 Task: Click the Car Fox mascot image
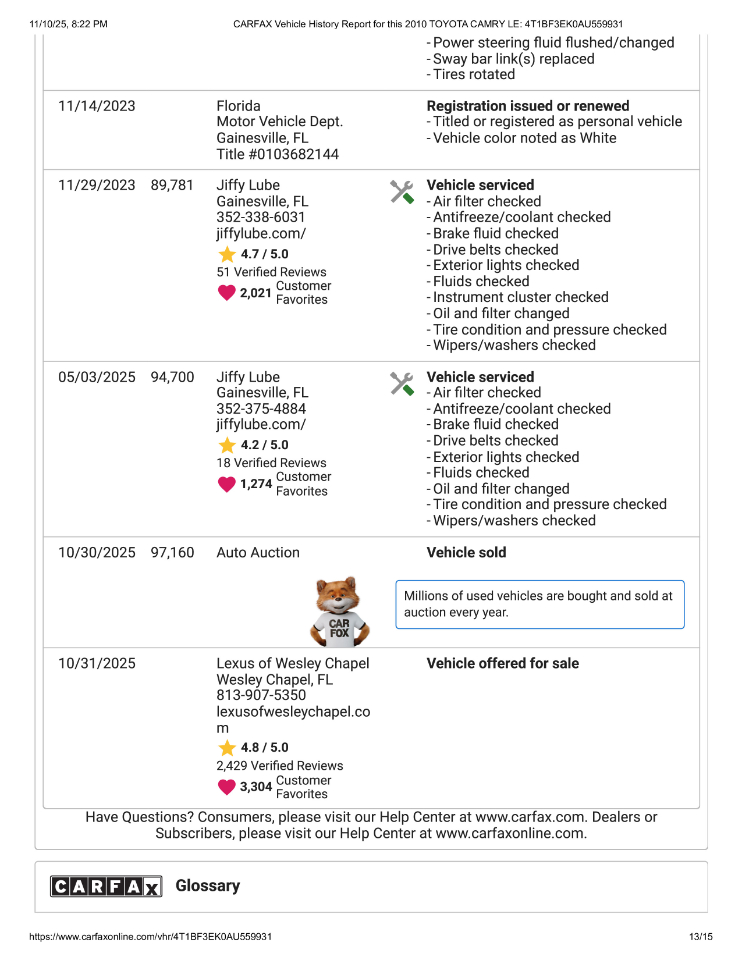342,612
